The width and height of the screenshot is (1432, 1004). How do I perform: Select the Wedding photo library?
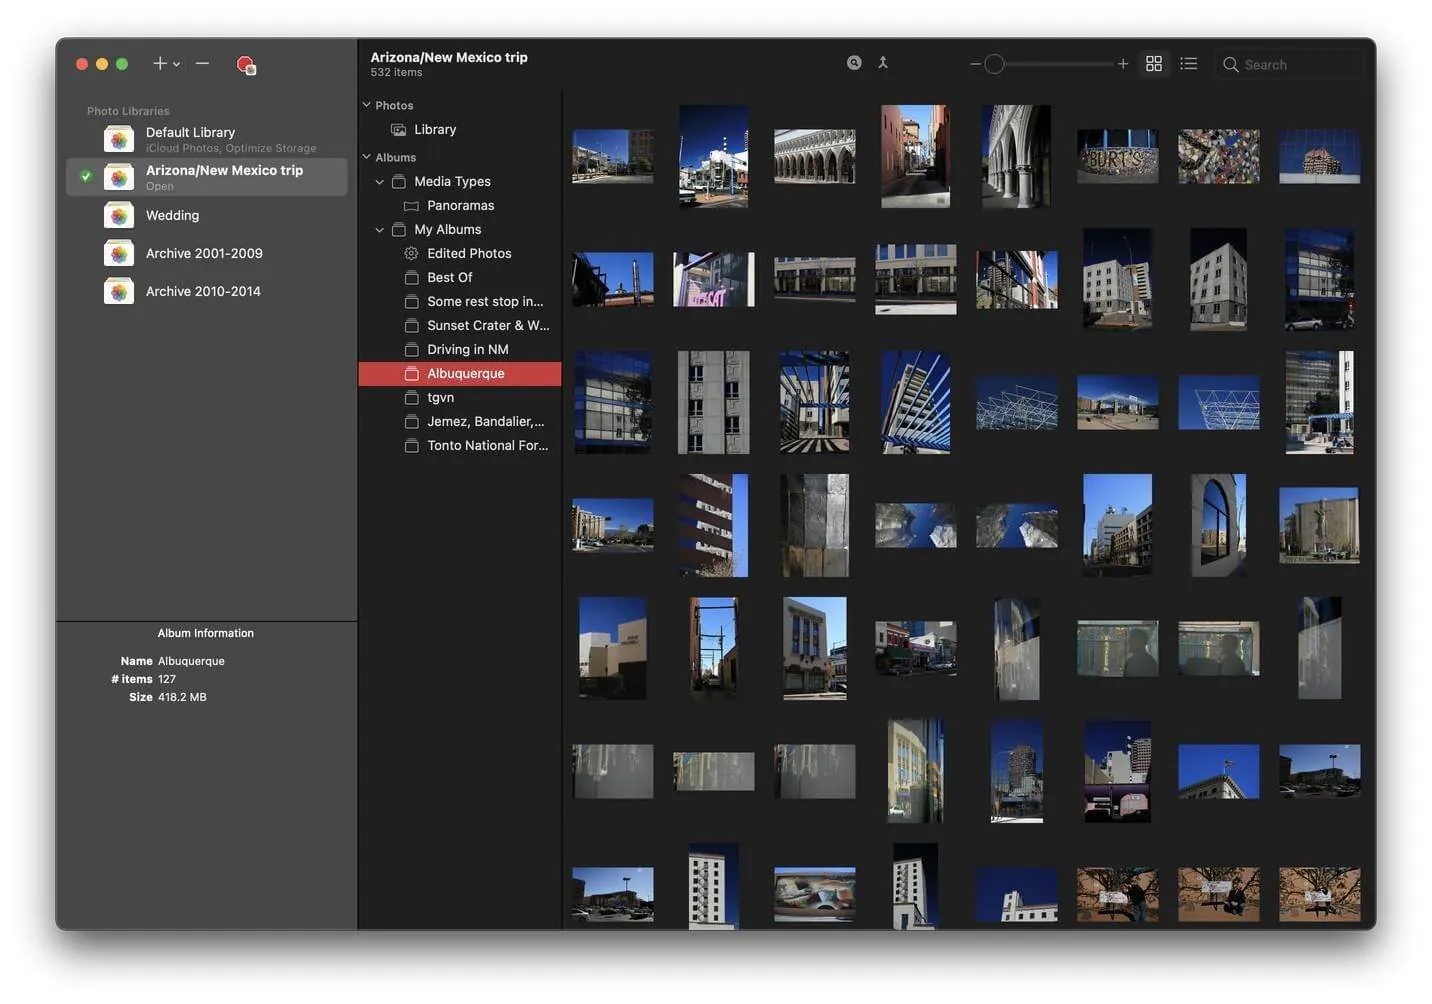click(x=172, y=216)
